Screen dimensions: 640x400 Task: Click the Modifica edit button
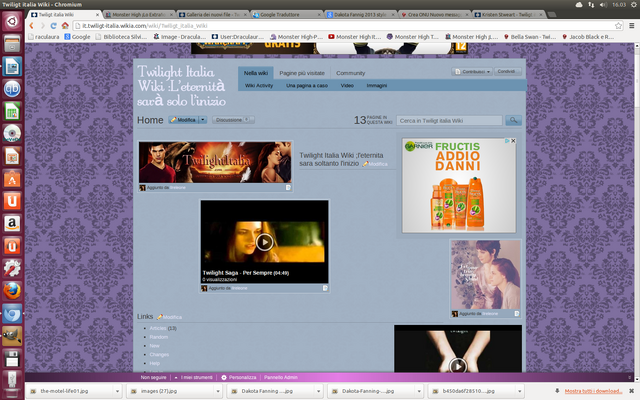click(183, 120)
